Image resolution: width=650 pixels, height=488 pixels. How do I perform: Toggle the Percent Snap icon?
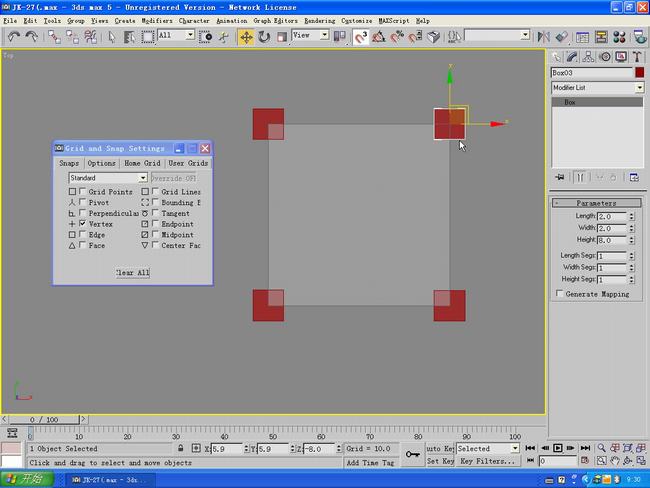[397, 37]
